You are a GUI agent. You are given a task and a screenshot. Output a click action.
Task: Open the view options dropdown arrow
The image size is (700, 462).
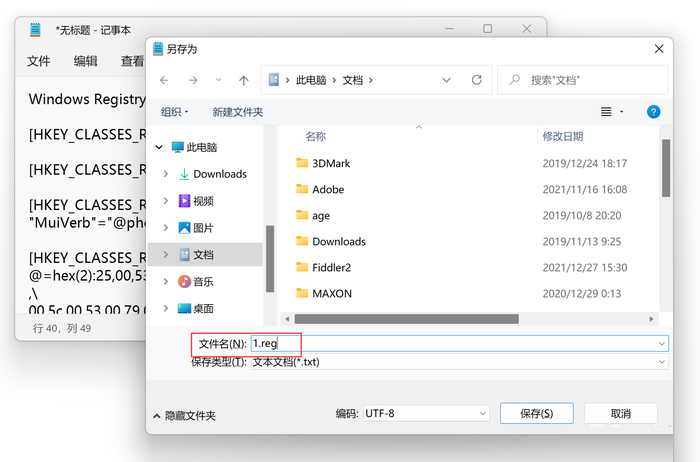(621, 112)
